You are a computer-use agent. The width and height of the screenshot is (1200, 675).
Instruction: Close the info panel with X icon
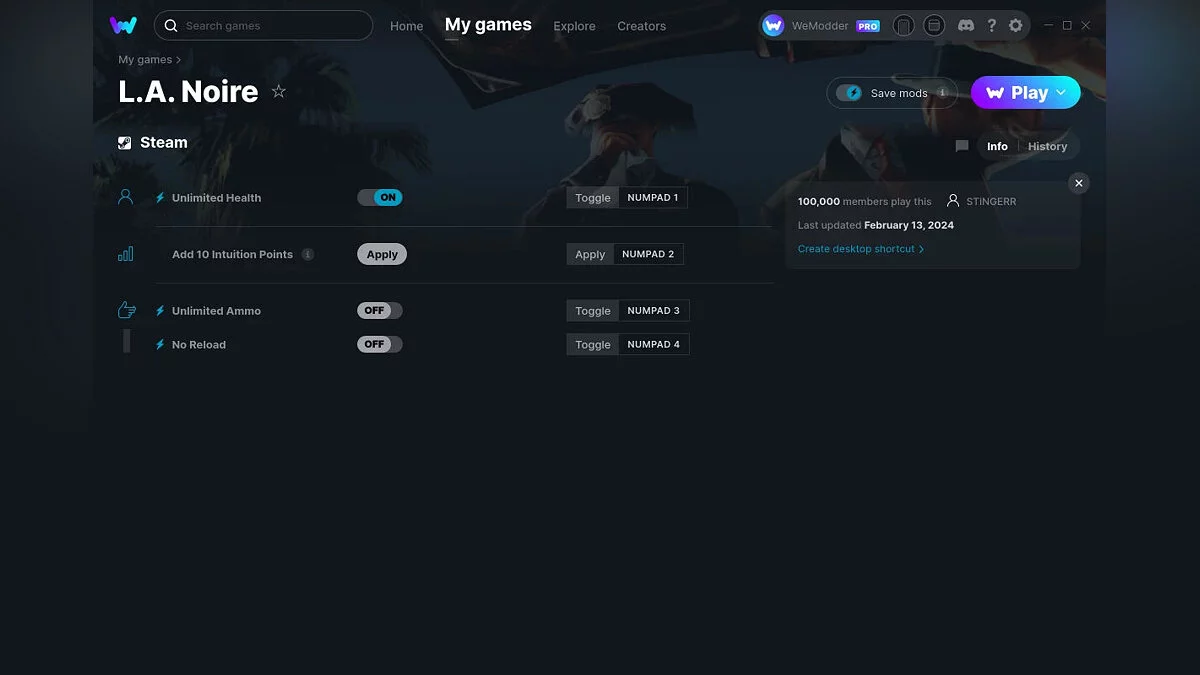tap(1078, 183)
